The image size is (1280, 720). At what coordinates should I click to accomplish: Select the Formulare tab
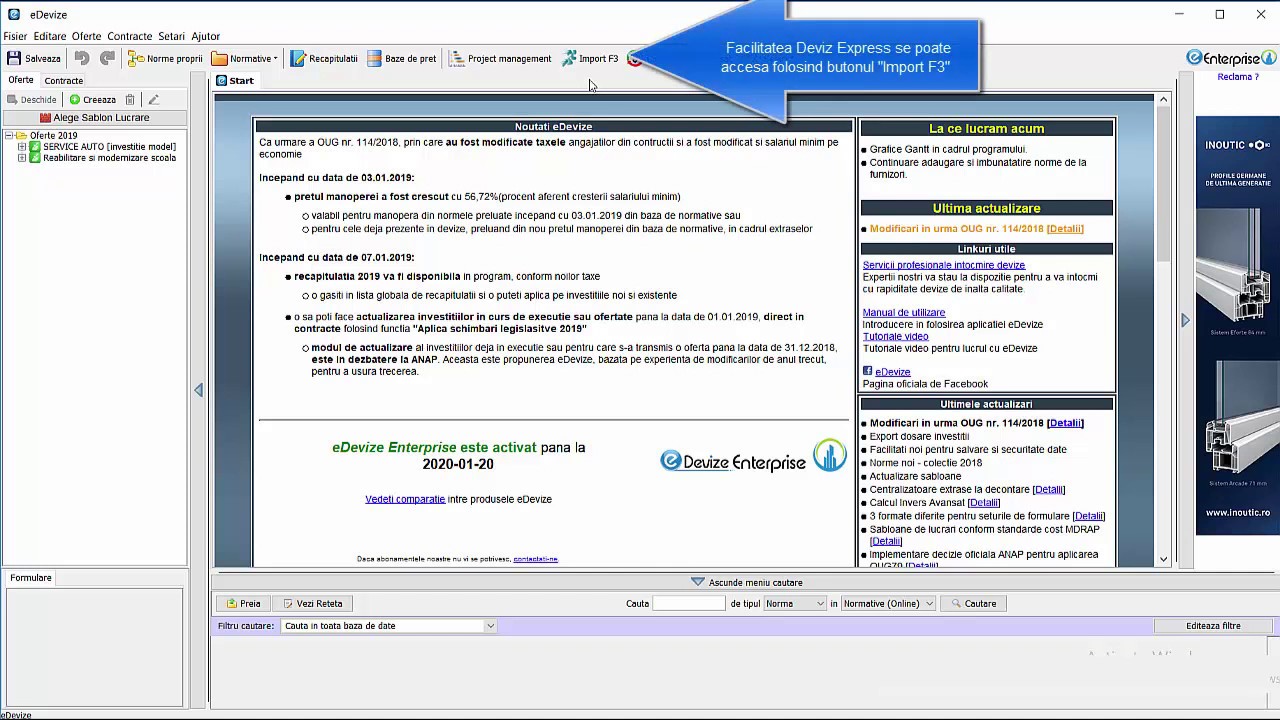pyautogui.click(x=31, y=578)
